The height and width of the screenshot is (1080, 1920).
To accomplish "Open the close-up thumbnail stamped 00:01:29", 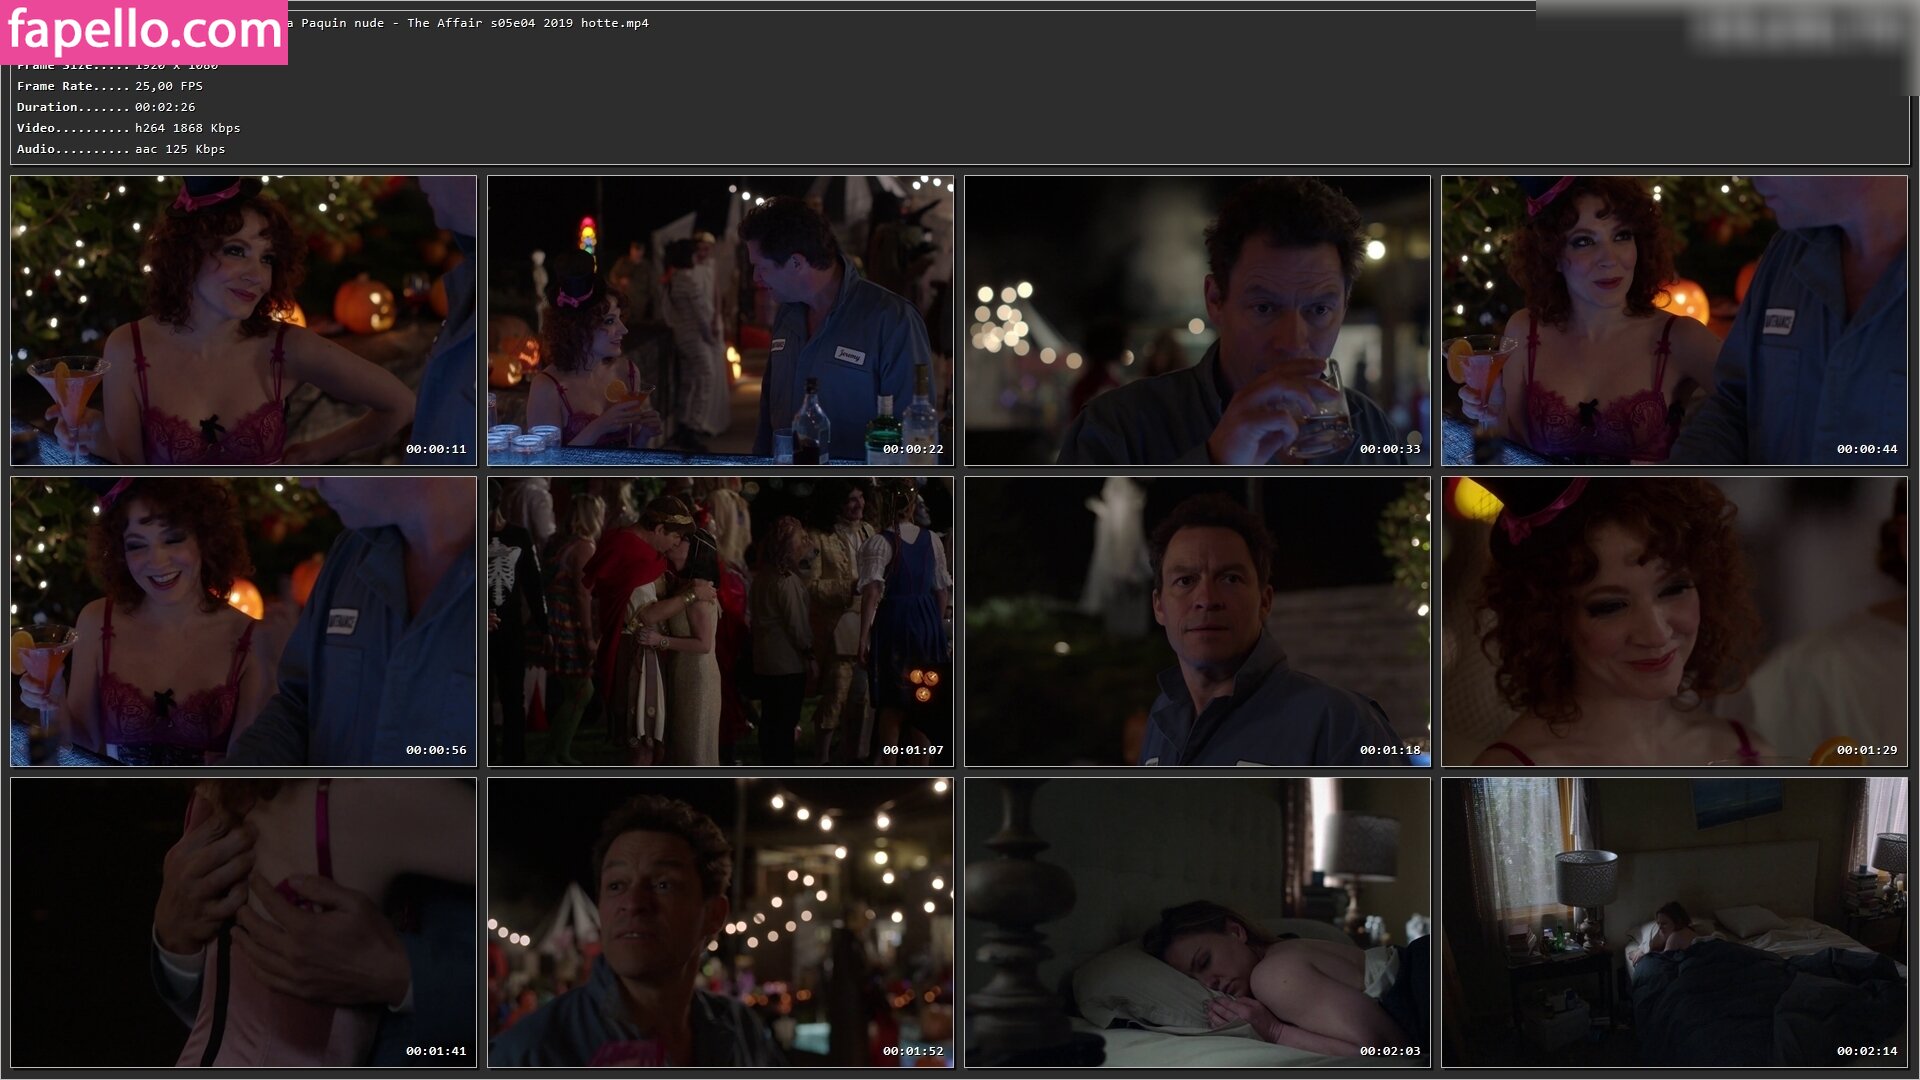I will pos(1674,621).
